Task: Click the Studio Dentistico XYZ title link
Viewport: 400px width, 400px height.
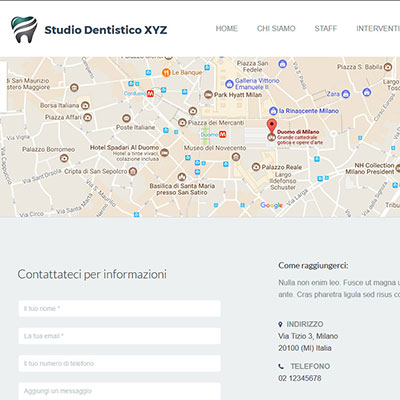Action: click(106, 30)
